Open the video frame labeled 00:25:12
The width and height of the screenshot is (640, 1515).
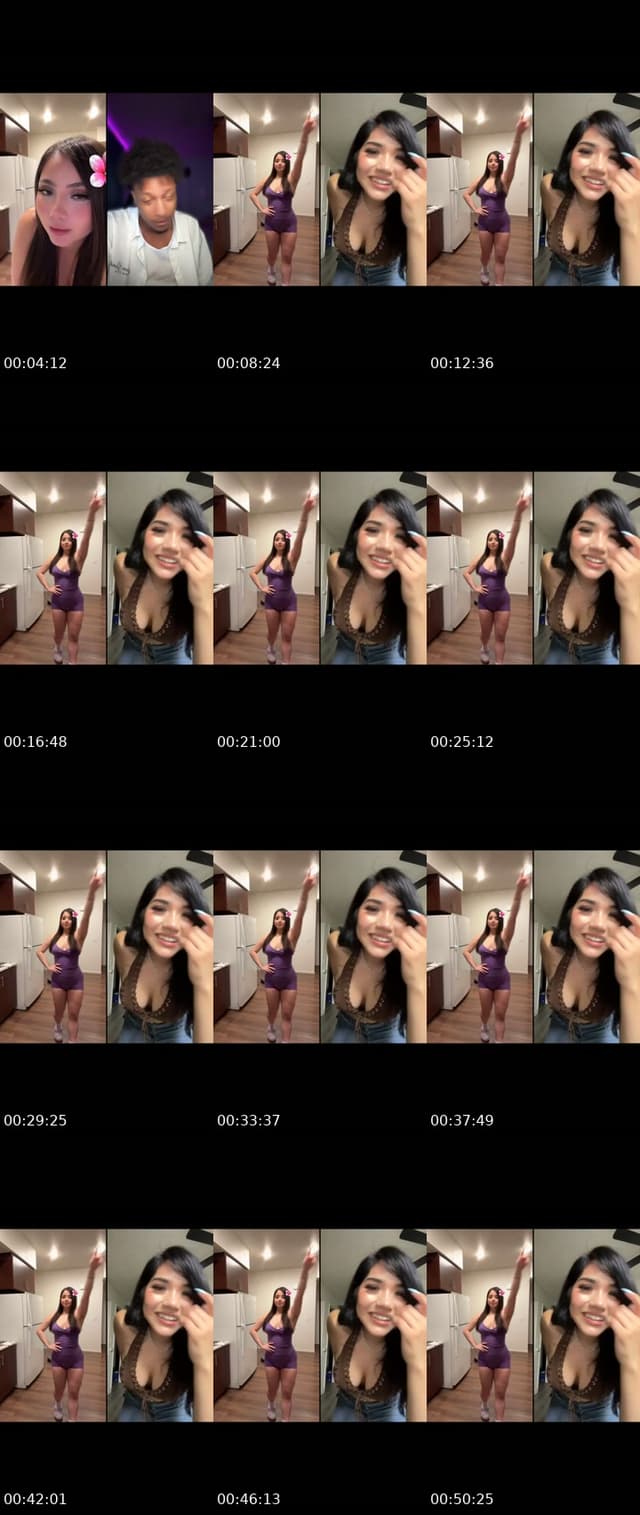533,568
